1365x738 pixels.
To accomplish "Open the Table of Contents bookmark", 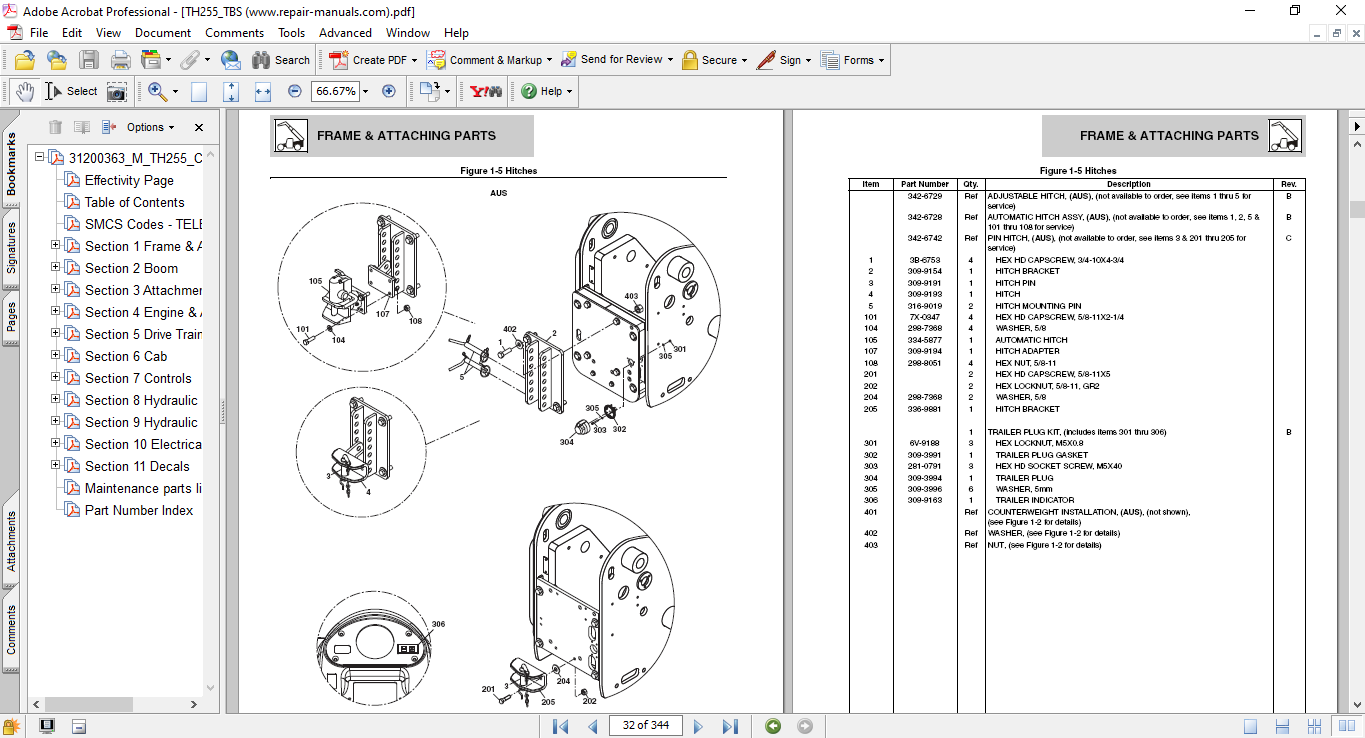I will [x=134, y=202].
